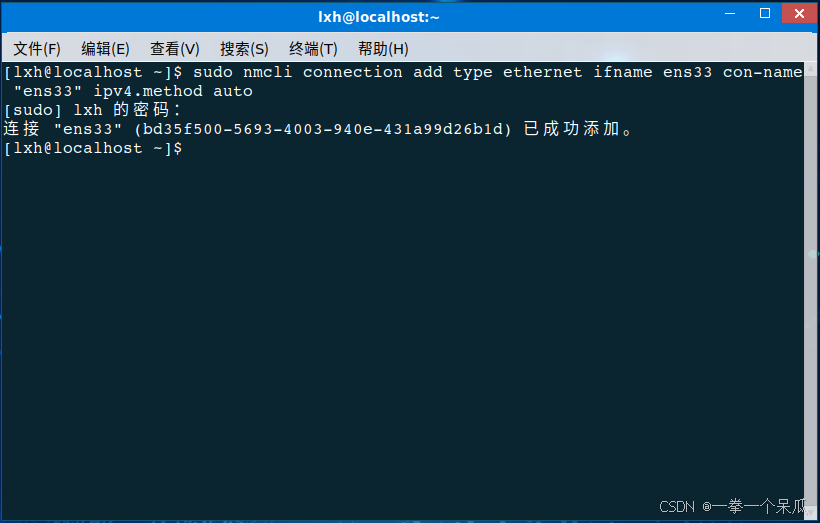Maximize the terminal window

tap(765, 14)
